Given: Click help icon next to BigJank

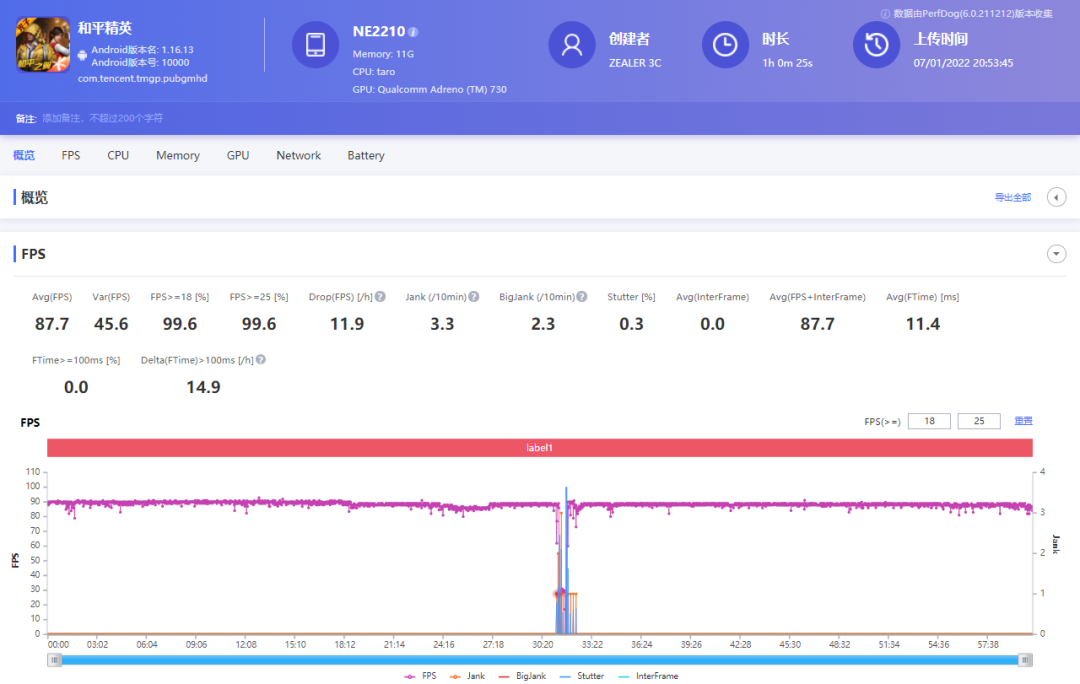Looking at the screenshot, I should click(x=582, y=297).
